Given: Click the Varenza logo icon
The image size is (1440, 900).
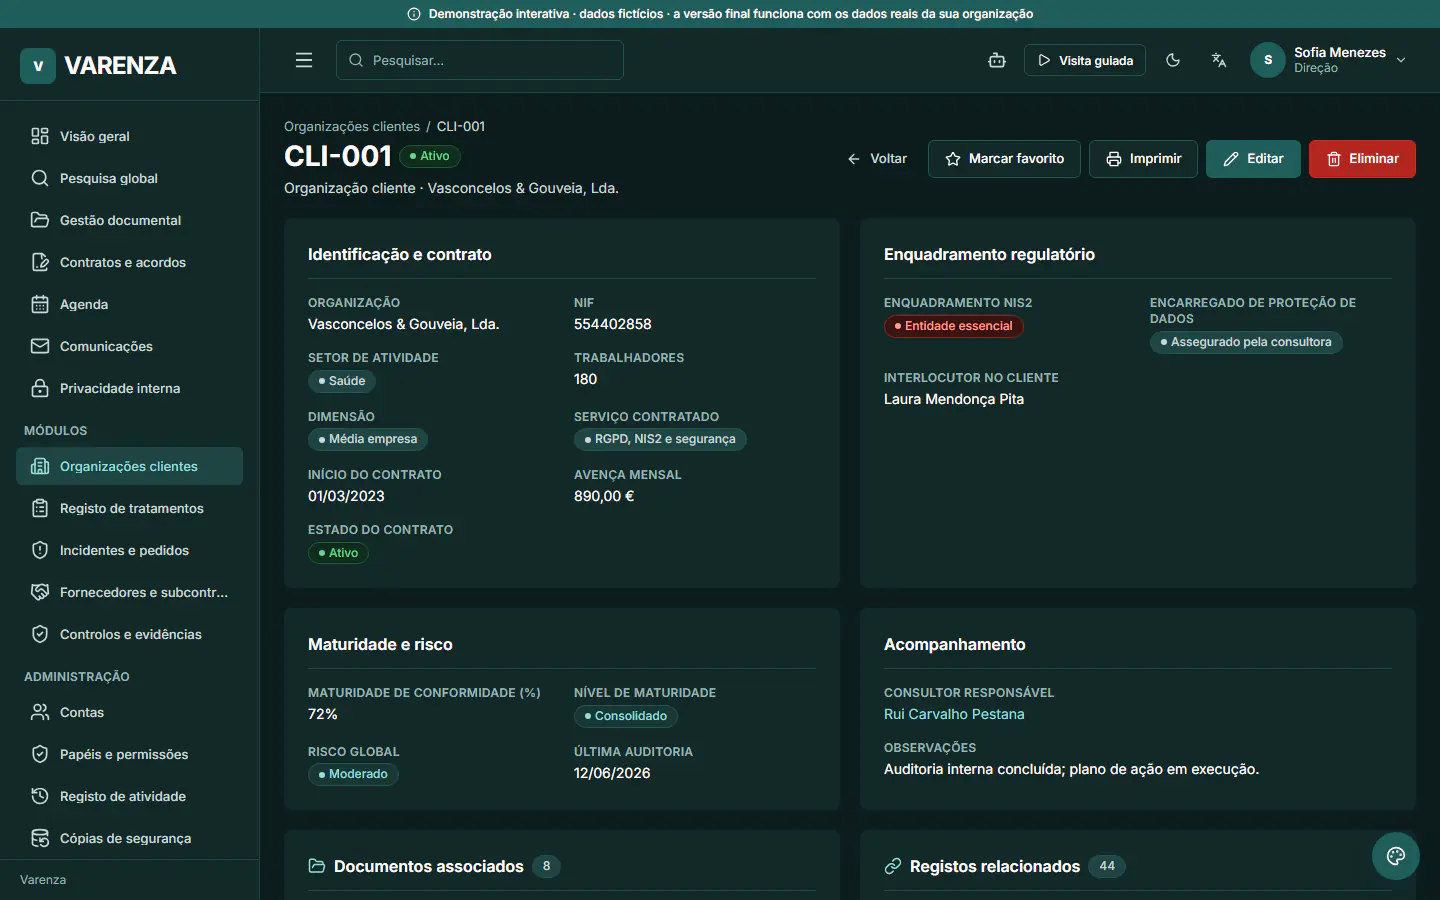Looking at the screenshot, I should click(x=38, y=66).
